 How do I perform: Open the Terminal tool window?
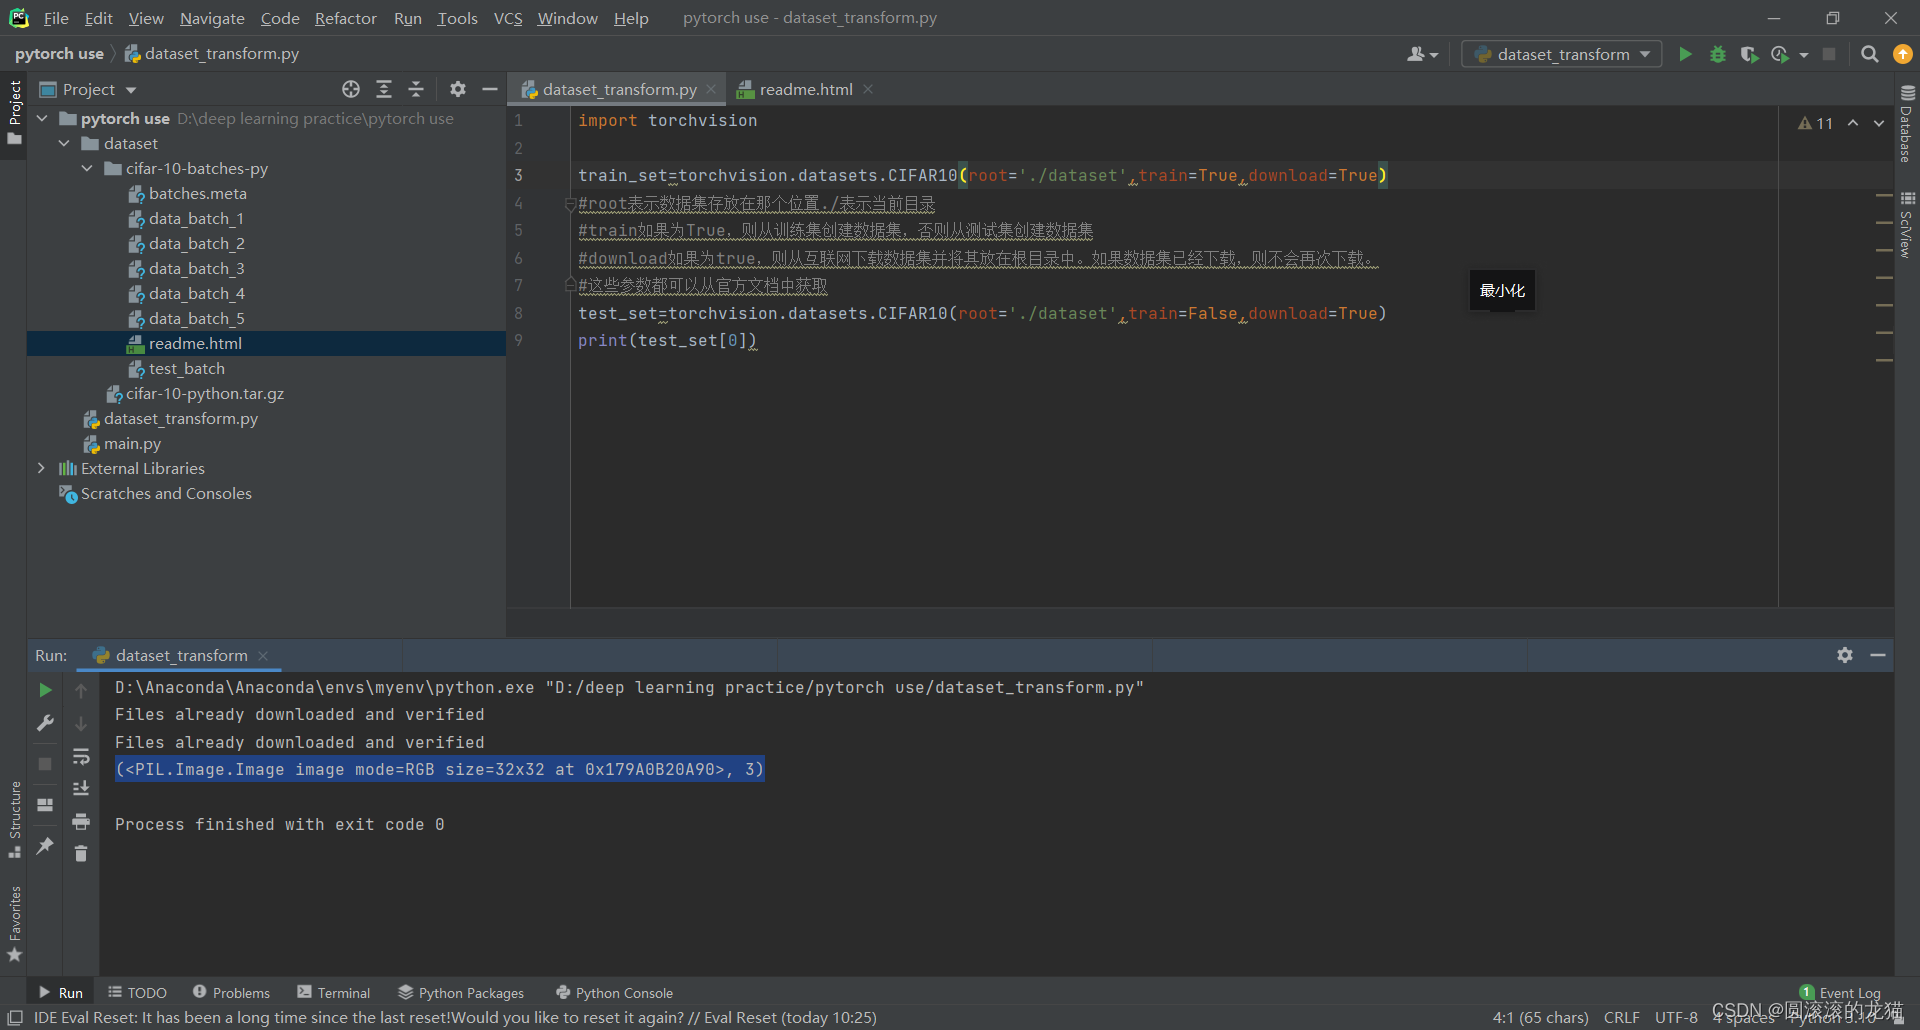click(x=334, y=992)
